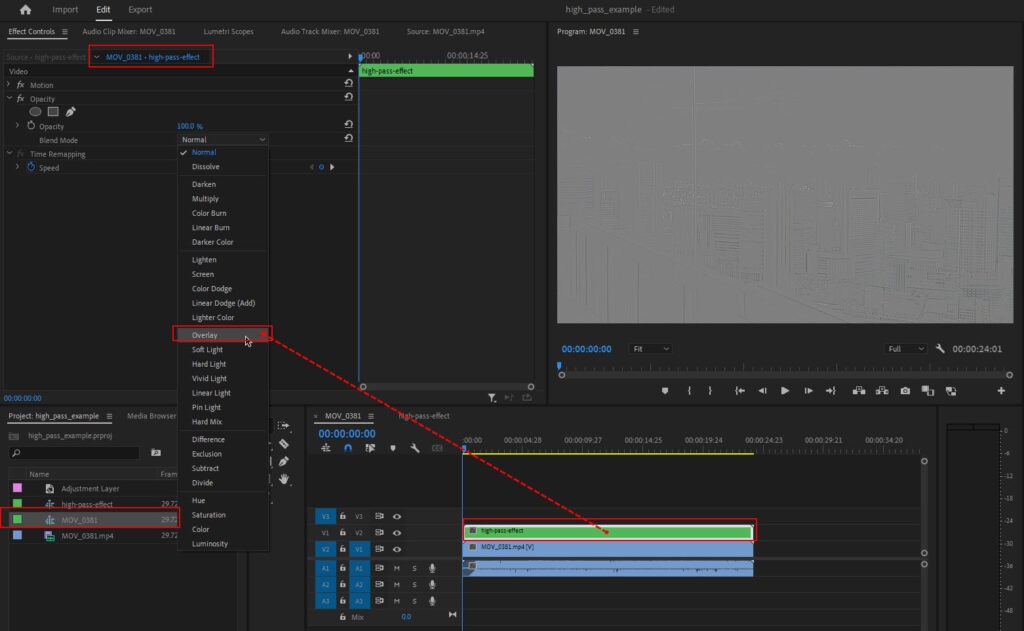
Task: Toggle the Opacity animation stopwatch
Action: pyautogui.click(x=30, y=126)
